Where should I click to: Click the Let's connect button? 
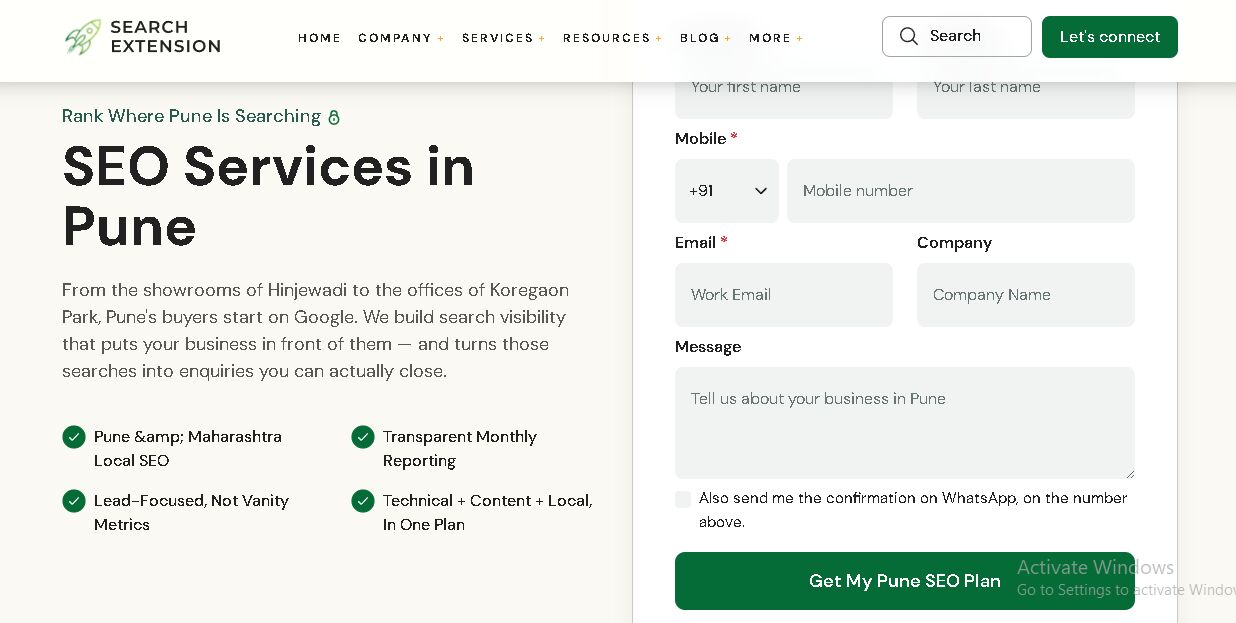1110,37
